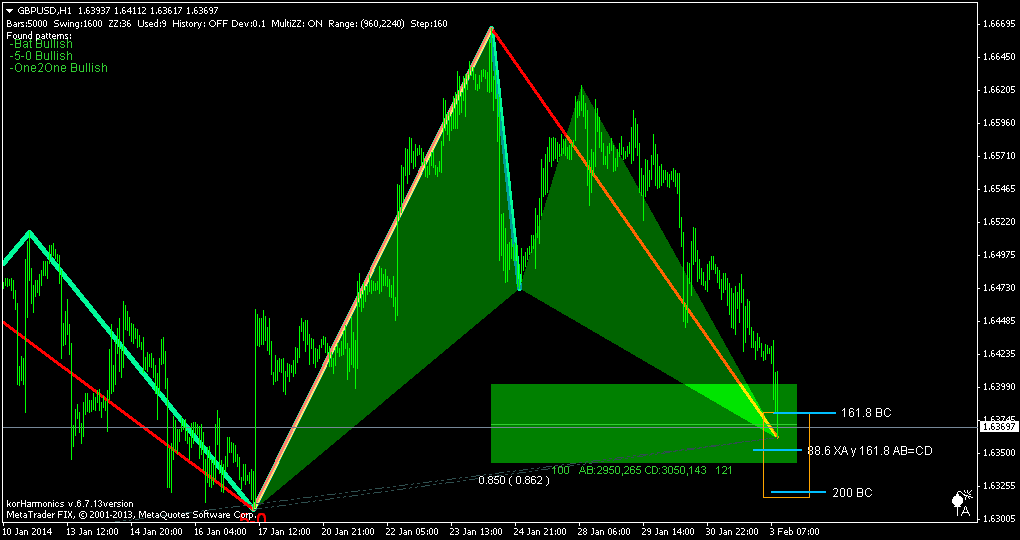Click the 'AB:2950,265 CD:3050,143' text
Viewport: 1020px width, 540px height.
[643, 470]
